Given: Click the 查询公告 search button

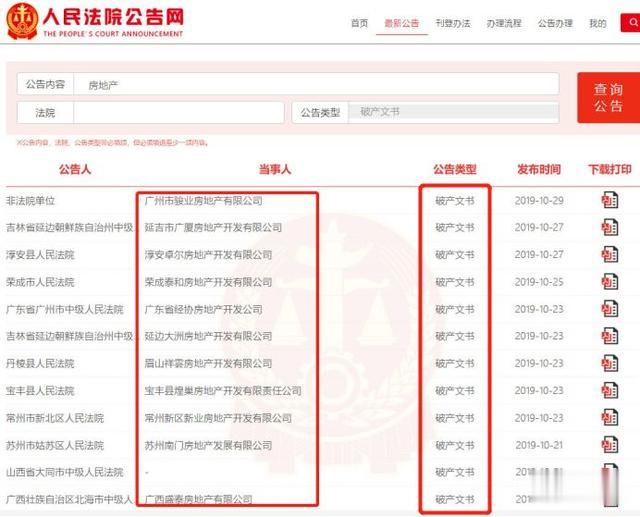Looking at the screenshot, I should pos(609,98).
